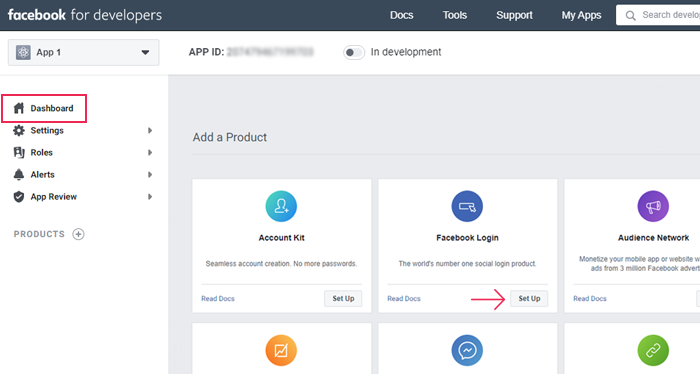Viewport: 700px width, 374px height.
Task: Click the APP ID label
Action: point(206,52)
